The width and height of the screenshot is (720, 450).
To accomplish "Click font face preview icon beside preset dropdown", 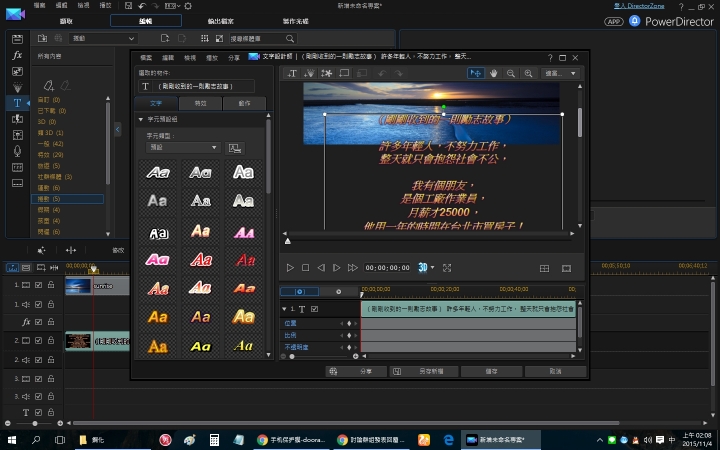I will [235, 148].
